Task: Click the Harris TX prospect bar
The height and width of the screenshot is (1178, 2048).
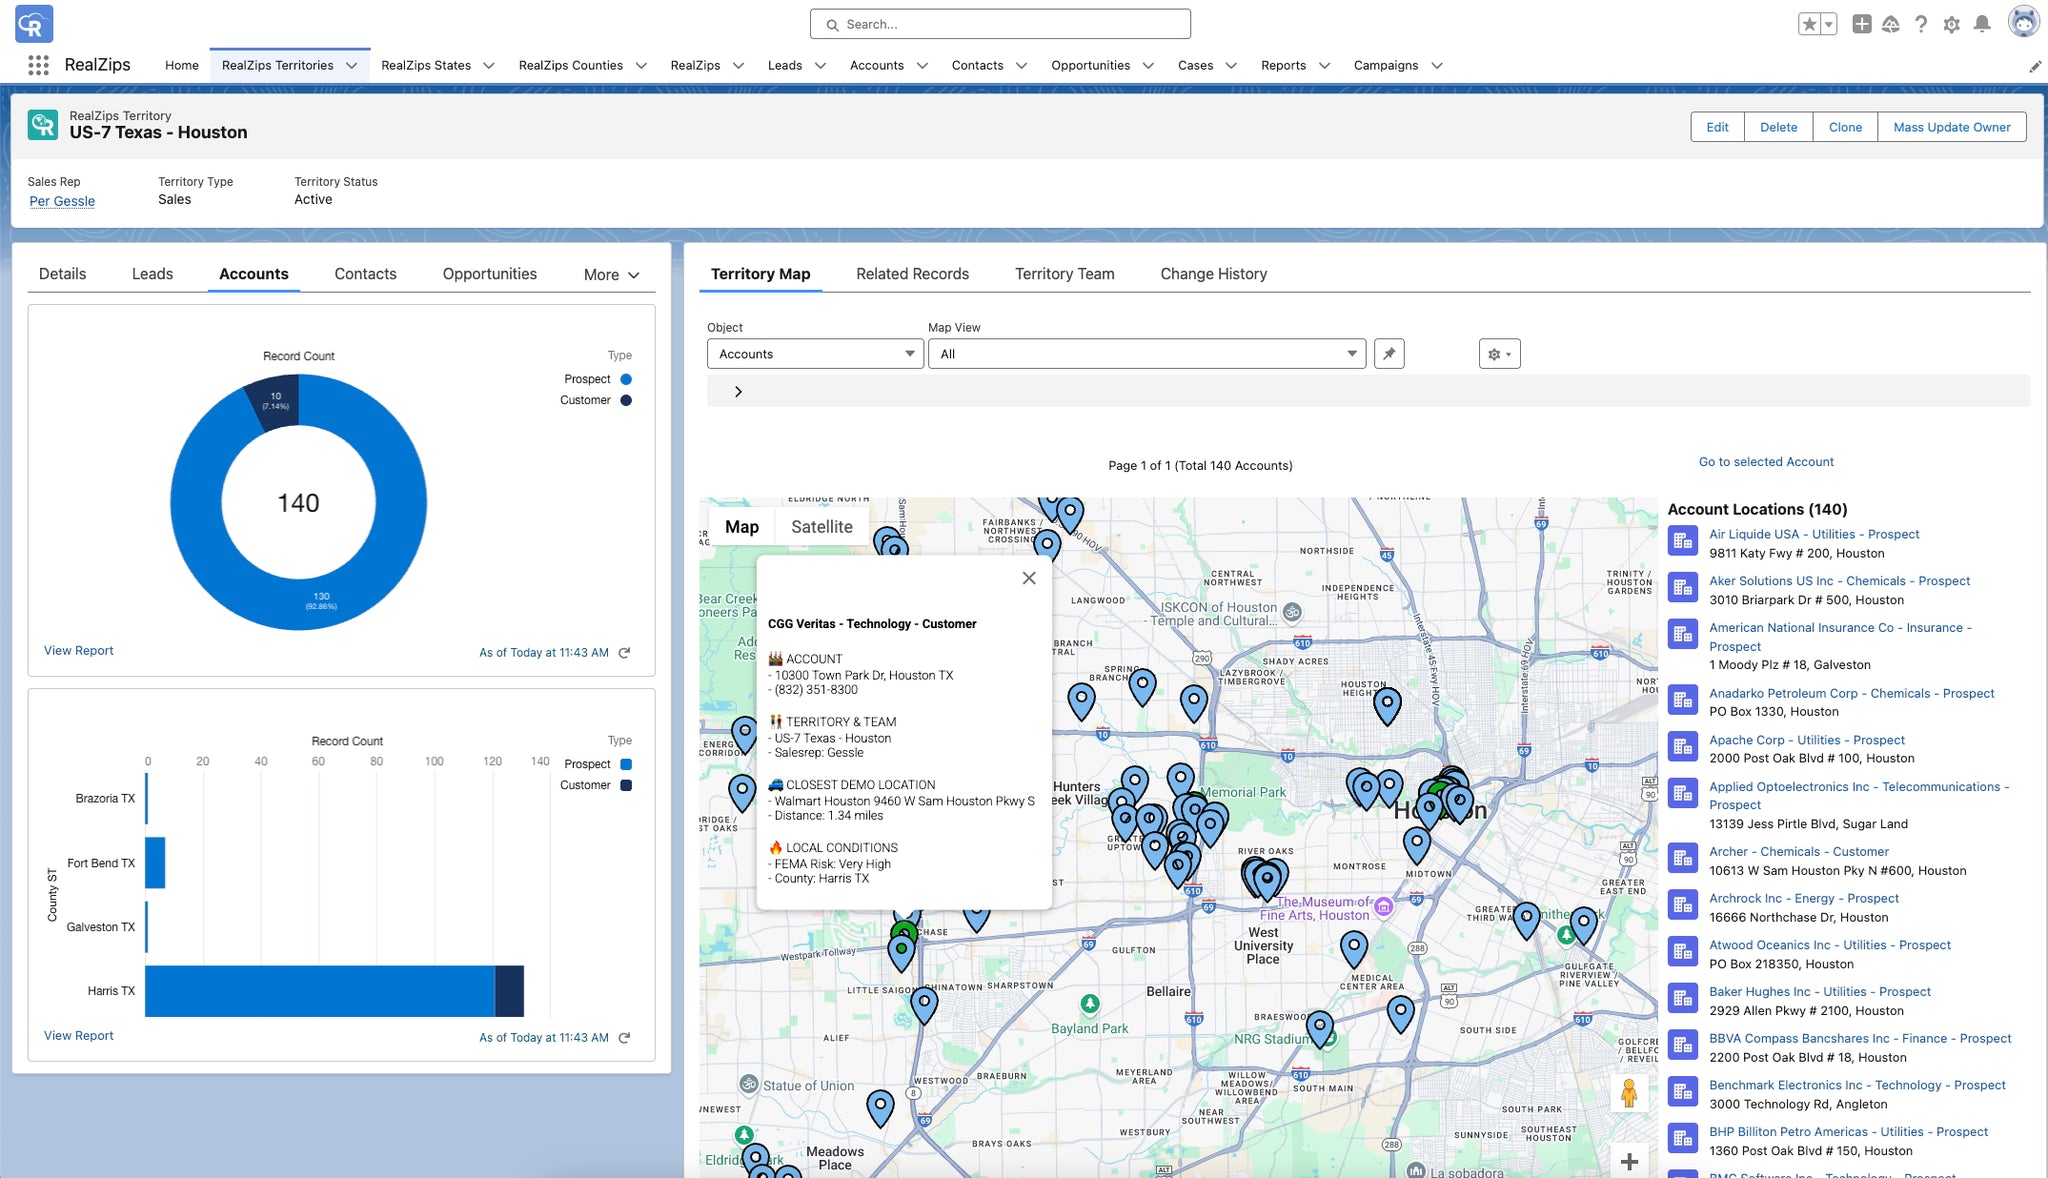Action: [x=320, y=991]
